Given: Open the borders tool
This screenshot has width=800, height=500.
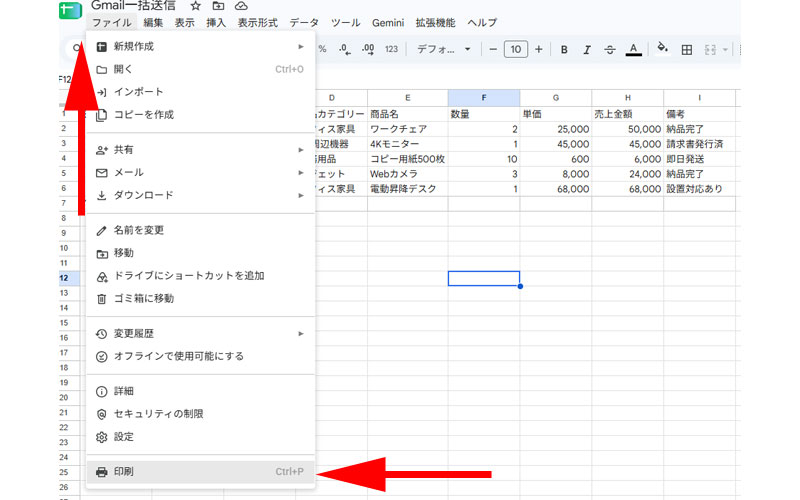Looking at the screenshot, I should (x=687, y=49).
